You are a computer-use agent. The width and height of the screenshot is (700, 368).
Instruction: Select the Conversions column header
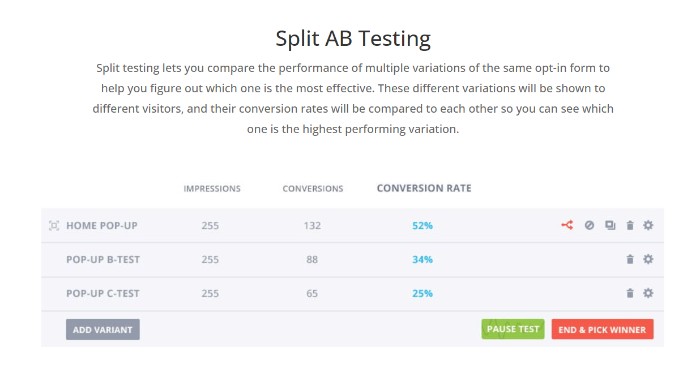coord(313,189)
